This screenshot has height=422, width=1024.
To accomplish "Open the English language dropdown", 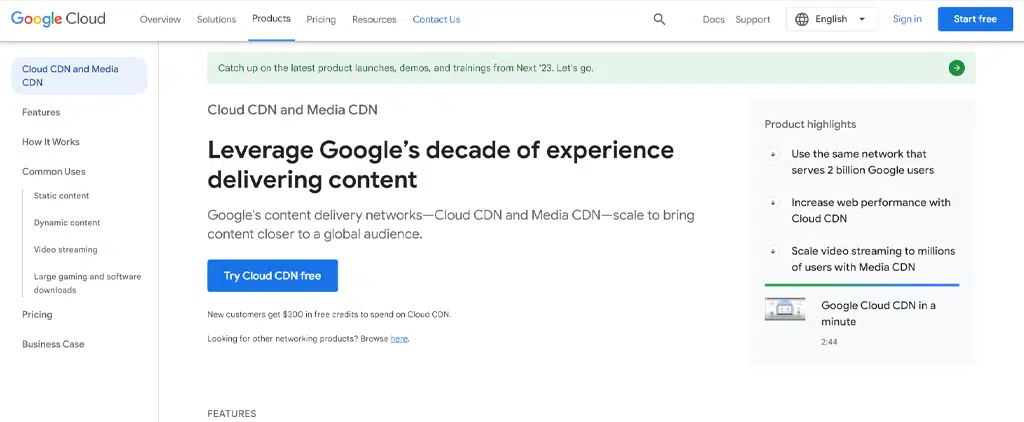I will [831, 20].
